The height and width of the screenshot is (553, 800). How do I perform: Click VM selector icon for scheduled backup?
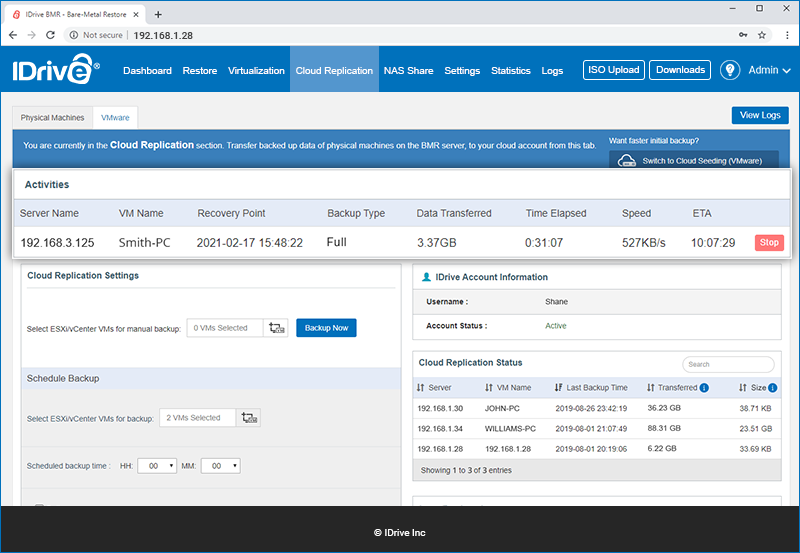point(248,418)
